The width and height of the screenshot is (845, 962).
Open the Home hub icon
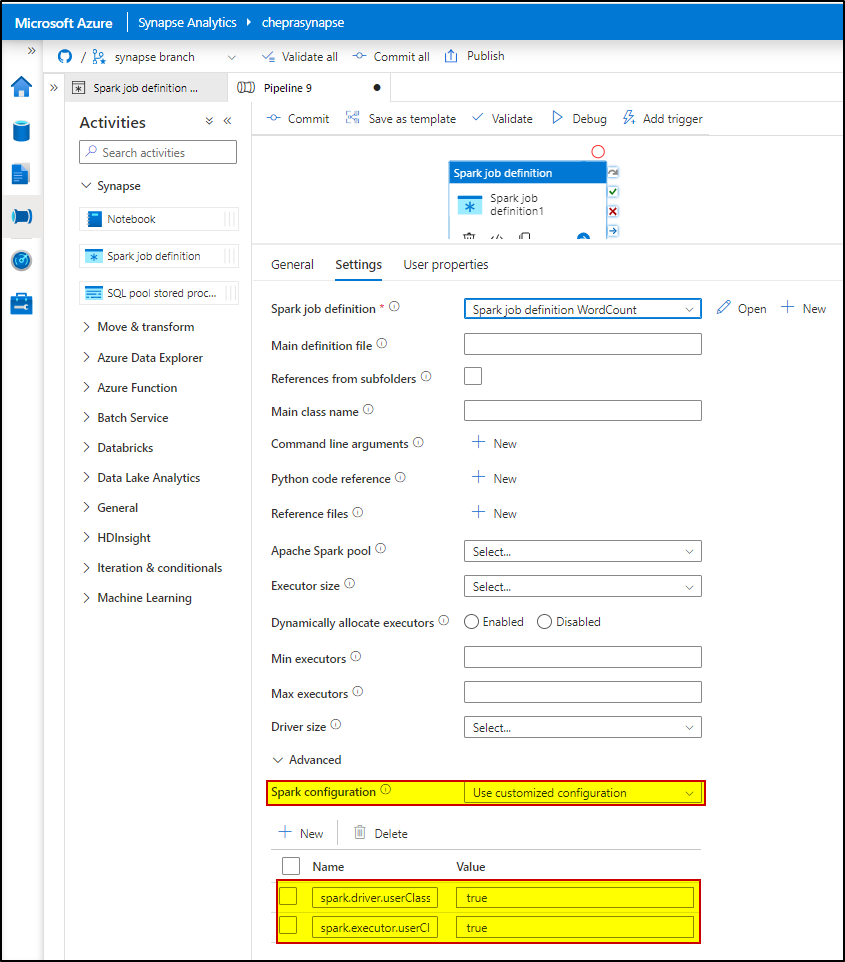(21, 87)
